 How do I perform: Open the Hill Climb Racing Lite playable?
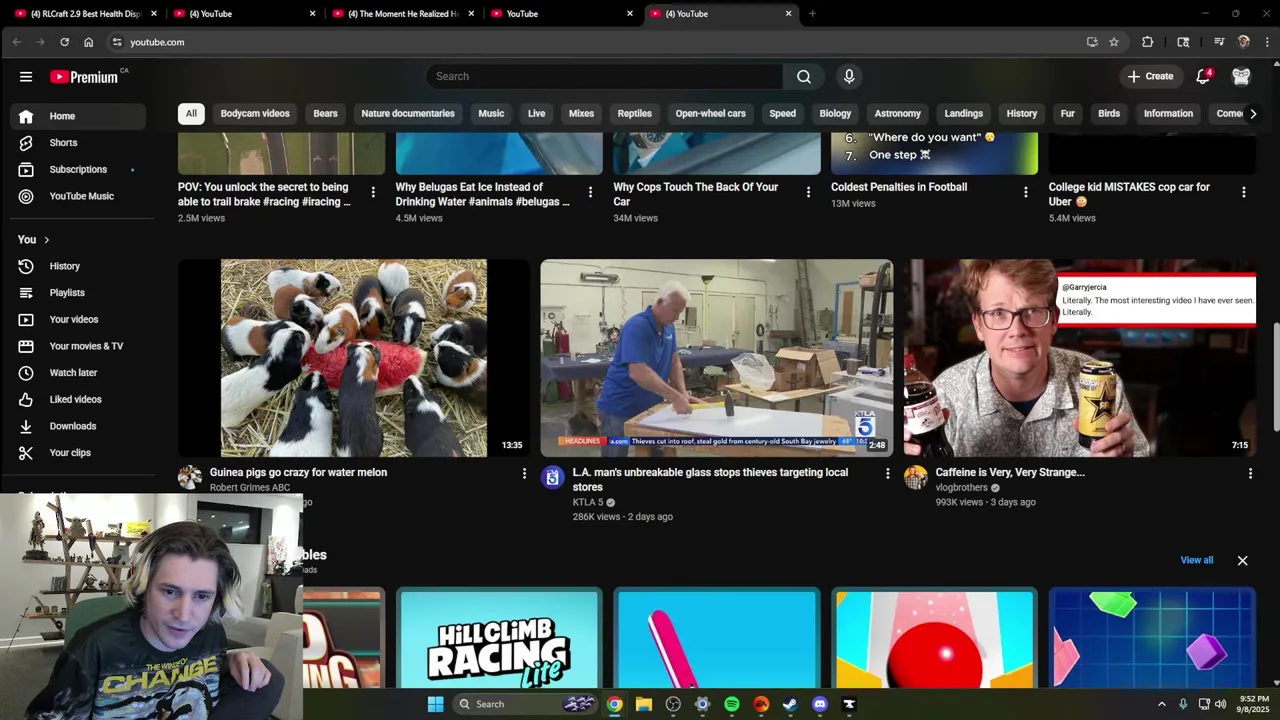point(499,638)
